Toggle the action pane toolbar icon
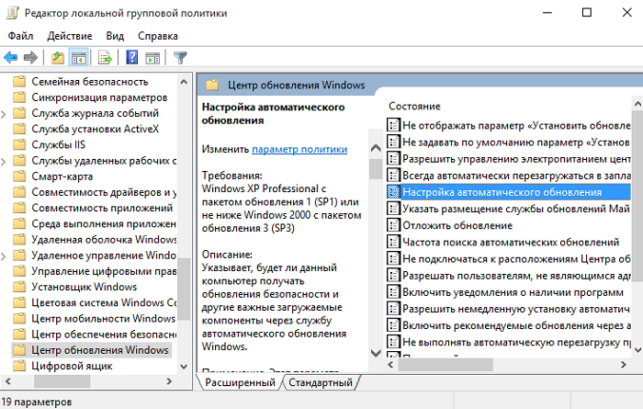Image resolution: width=643 pixels, height=409 pixels. tap(153, 58)
